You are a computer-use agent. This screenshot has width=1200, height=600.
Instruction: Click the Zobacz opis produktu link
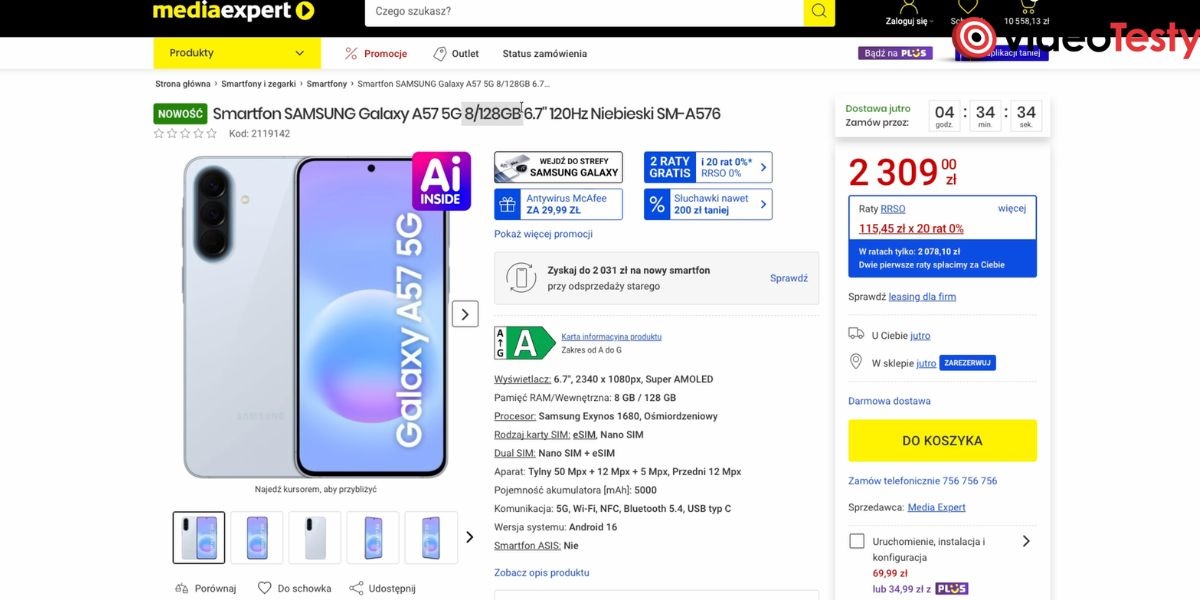(x=541, y=573)
